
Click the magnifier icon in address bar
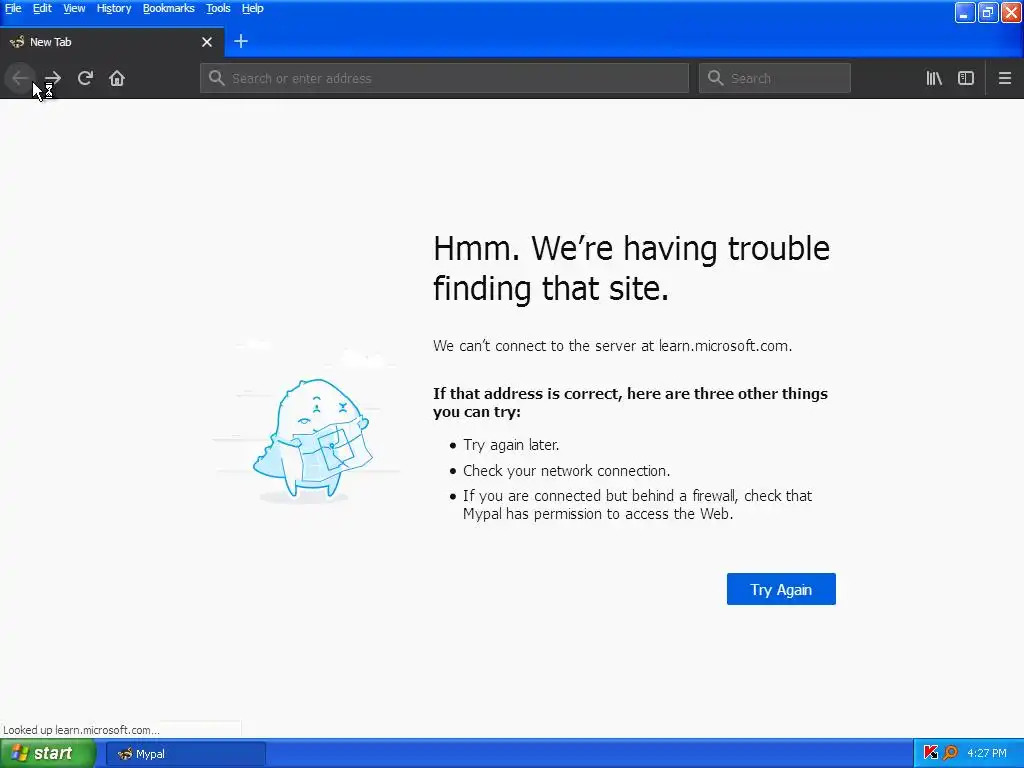pyautogui.click(x=216, y=78)
